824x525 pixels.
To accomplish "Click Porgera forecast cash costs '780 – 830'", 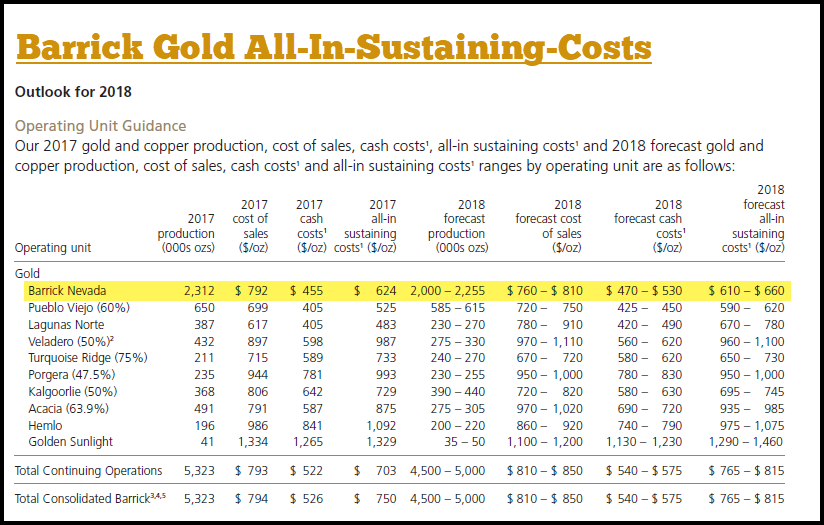I will [650, 375].
